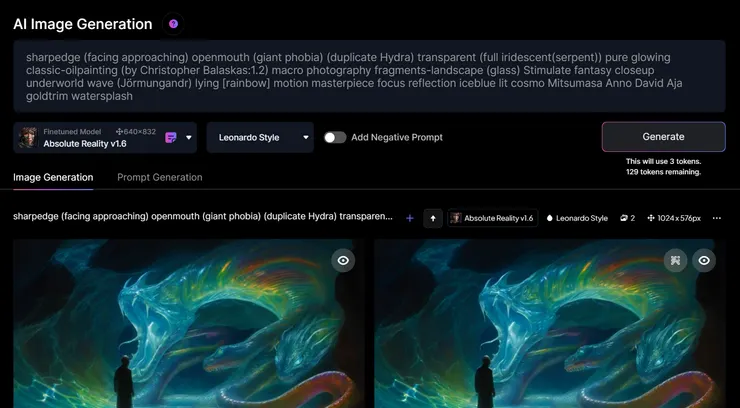Click the Absolute Reality v1.6 tag in results
The width and height of the screenshot is (740, 408).
(x=492, y=218)
